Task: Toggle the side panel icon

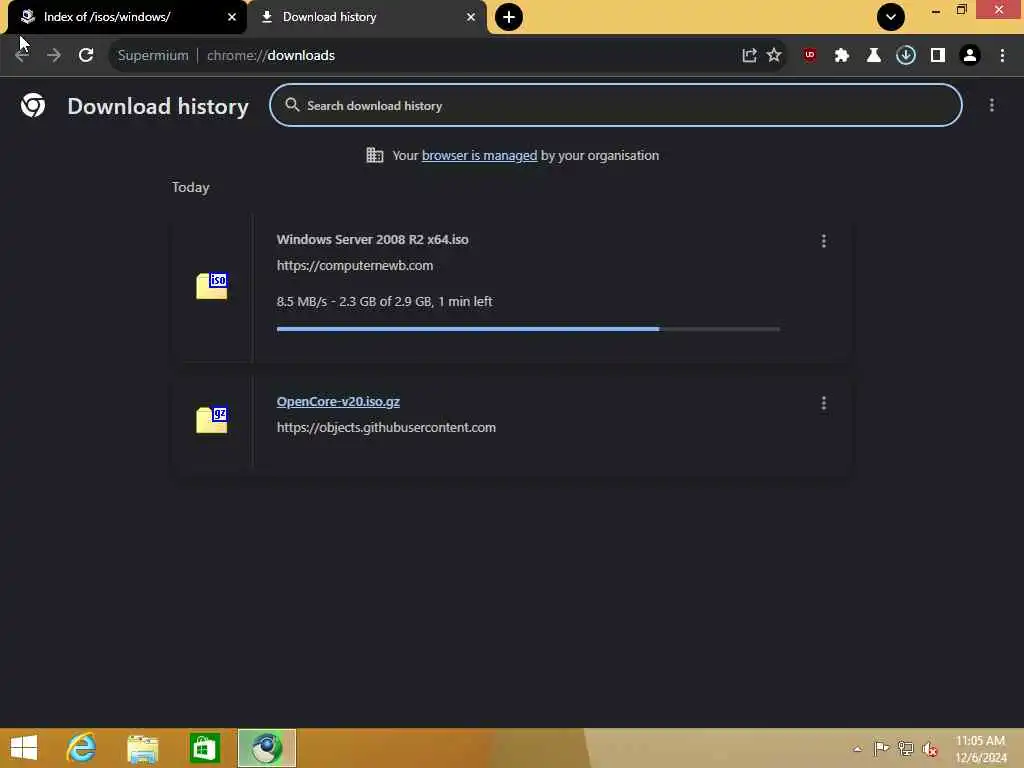Action: point(938,56)
